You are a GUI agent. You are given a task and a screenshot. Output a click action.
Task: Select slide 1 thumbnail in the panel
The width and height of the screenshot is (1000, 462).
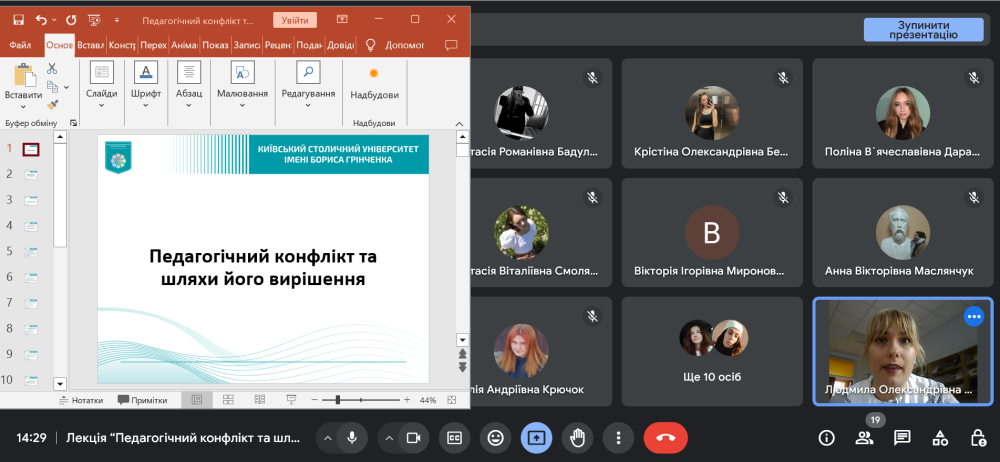[31, 149]
